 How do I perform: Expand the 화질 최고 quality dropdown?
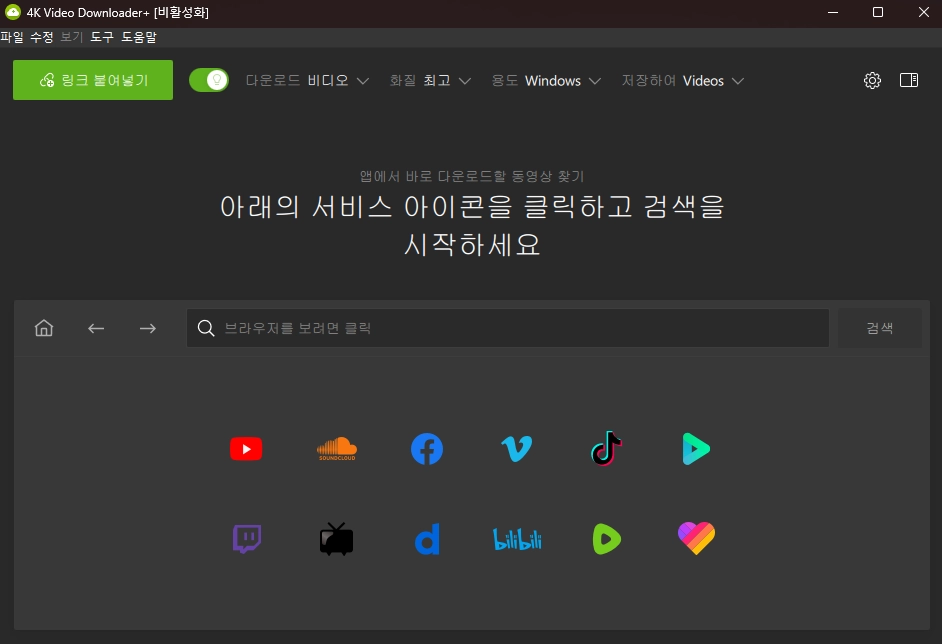(x=430, y=80)
